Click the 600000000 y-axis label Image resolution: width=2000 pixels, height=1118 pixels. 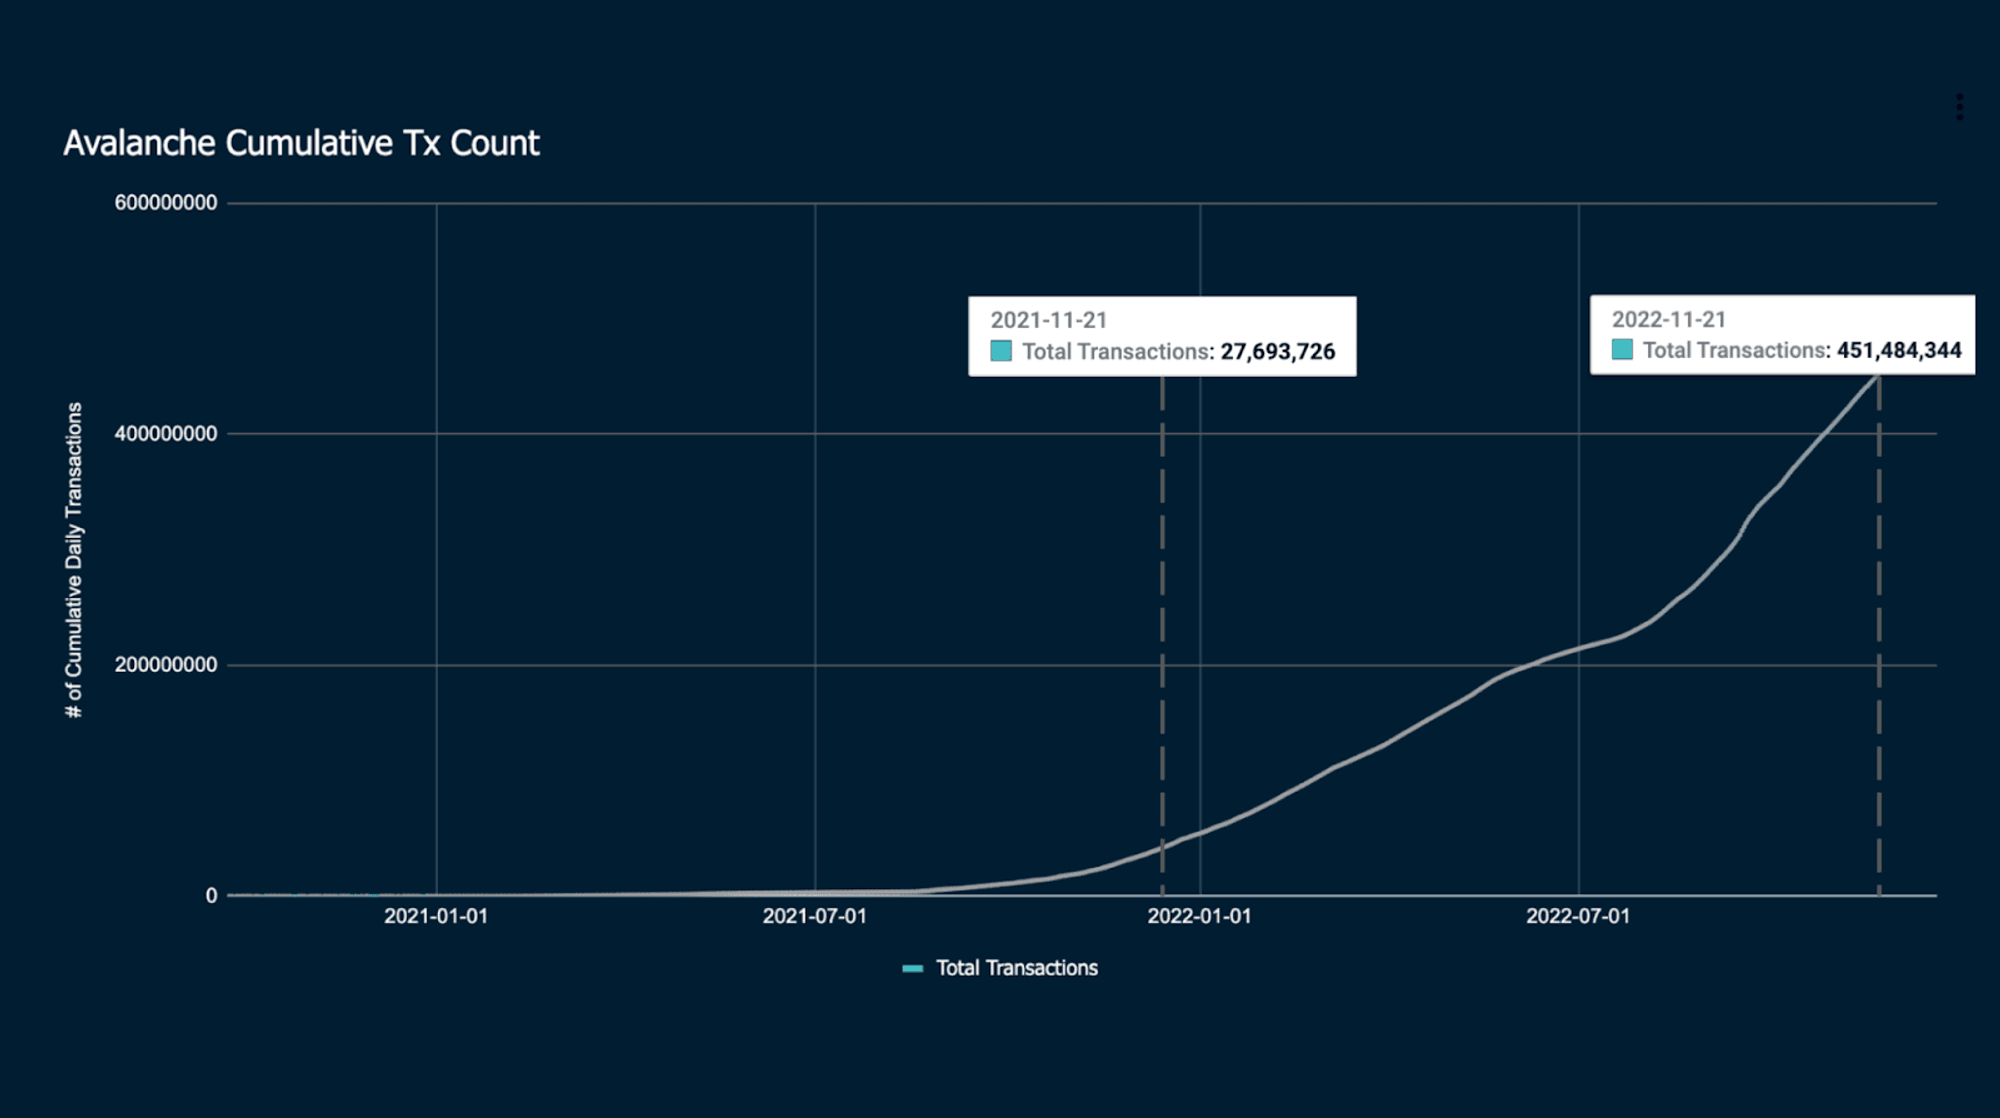click(x=165, y=203)
